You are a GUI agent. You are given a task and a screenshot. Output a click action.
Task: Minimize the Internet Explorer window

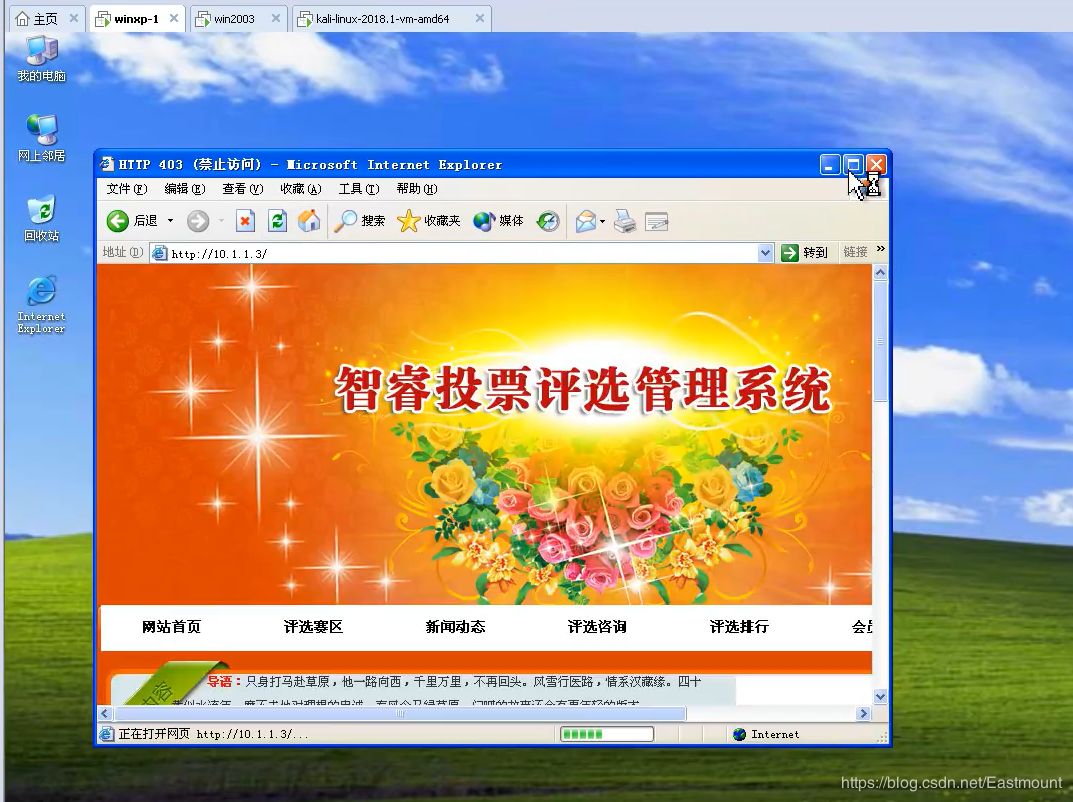pos(830,164)
